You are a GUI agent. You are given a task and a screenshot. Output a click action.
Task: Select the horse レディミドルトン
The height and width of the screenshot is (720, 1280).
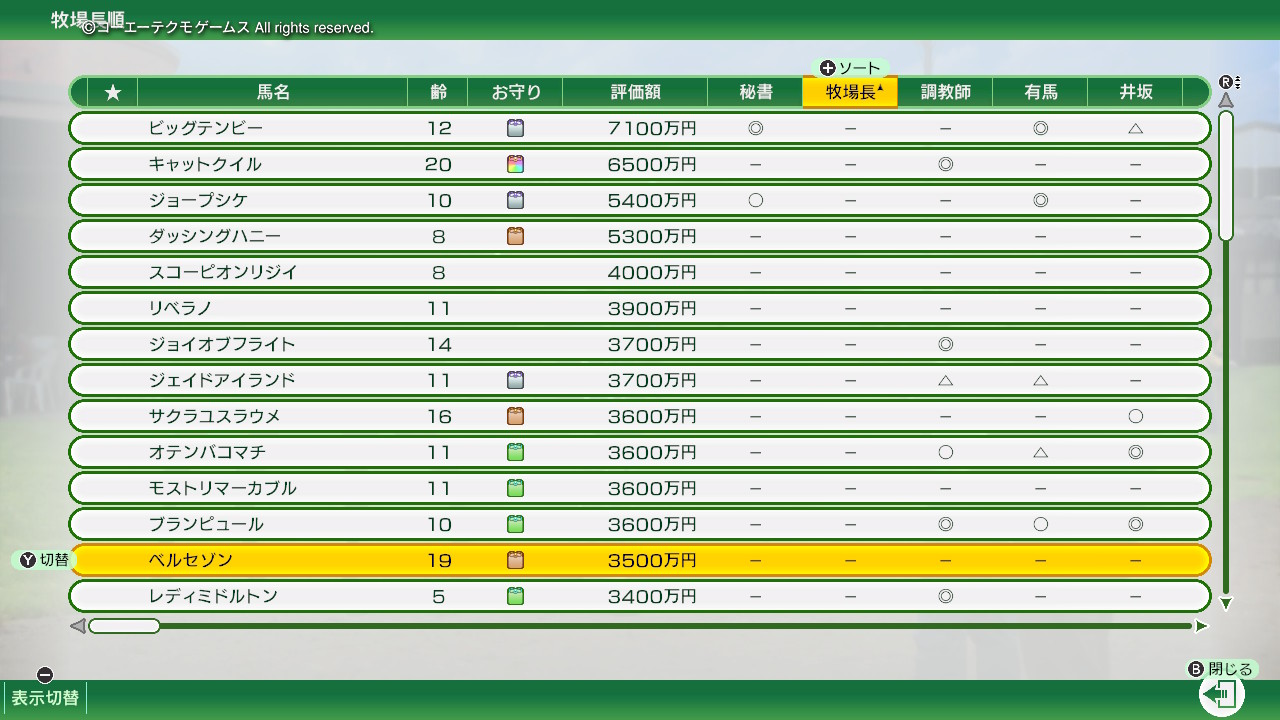coord(640,596)
